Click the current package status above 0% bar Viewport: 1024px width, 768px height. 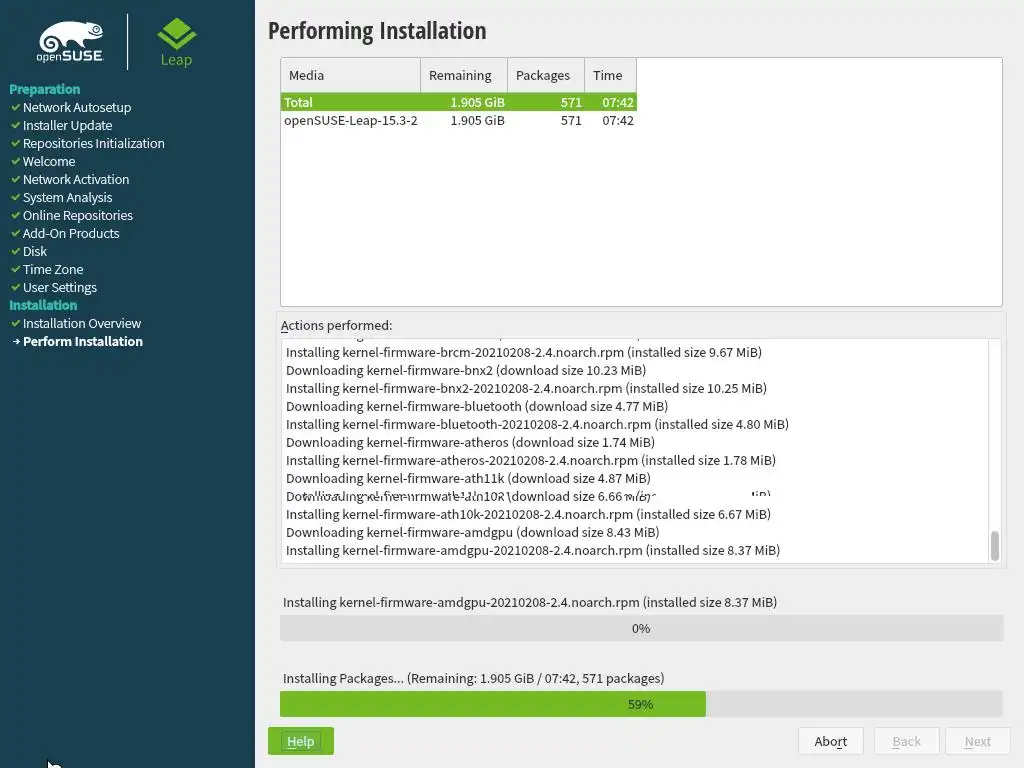[x=530, y=602]
